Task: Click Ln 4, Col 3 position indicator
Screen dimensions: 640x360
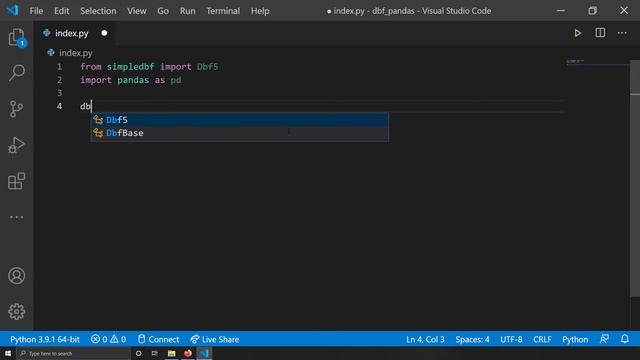Action: 425,339
